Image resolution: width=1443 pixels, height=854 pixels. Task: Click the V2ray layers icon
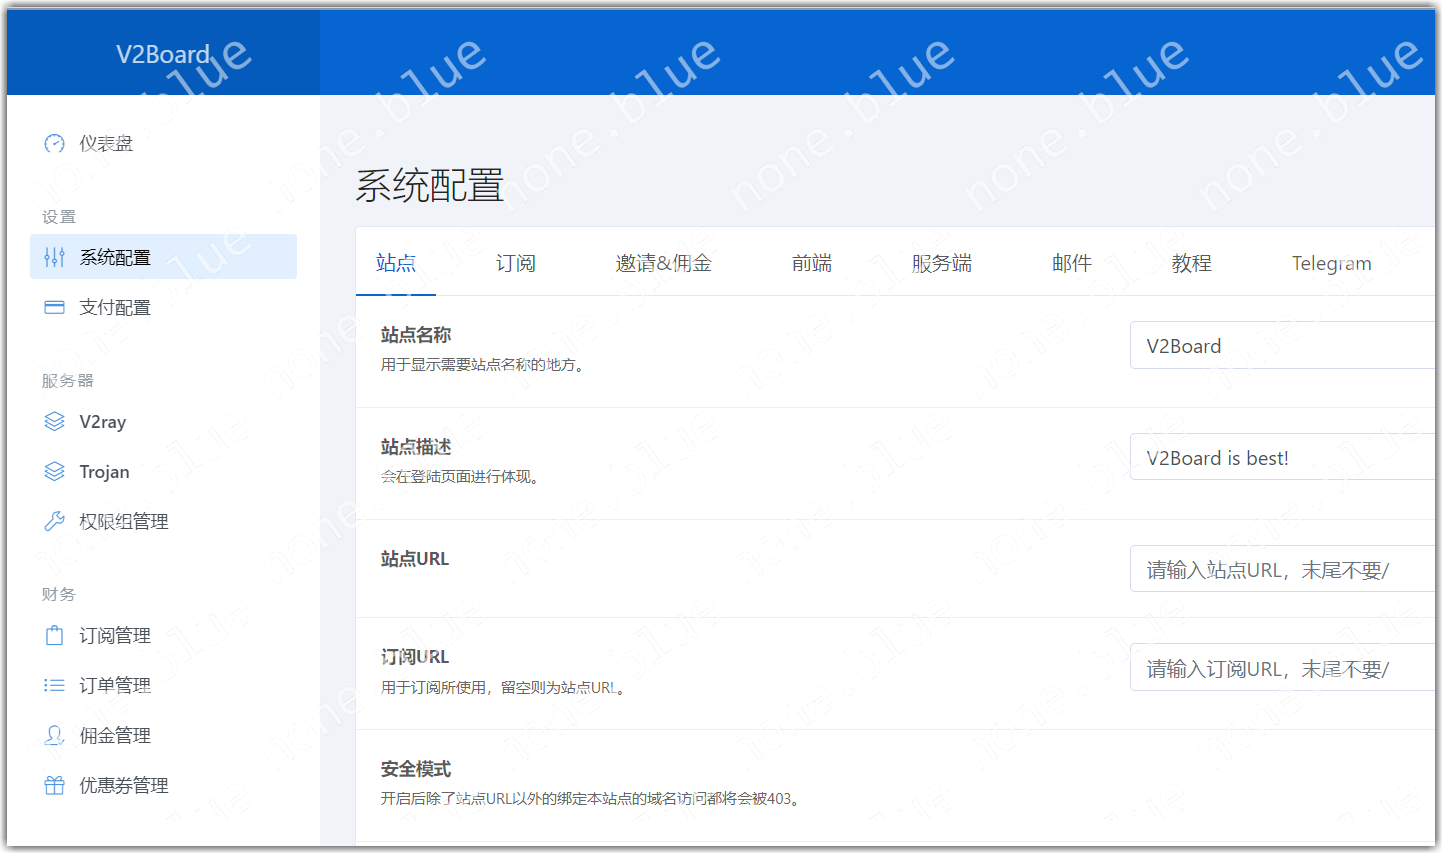tap(55, 422)
